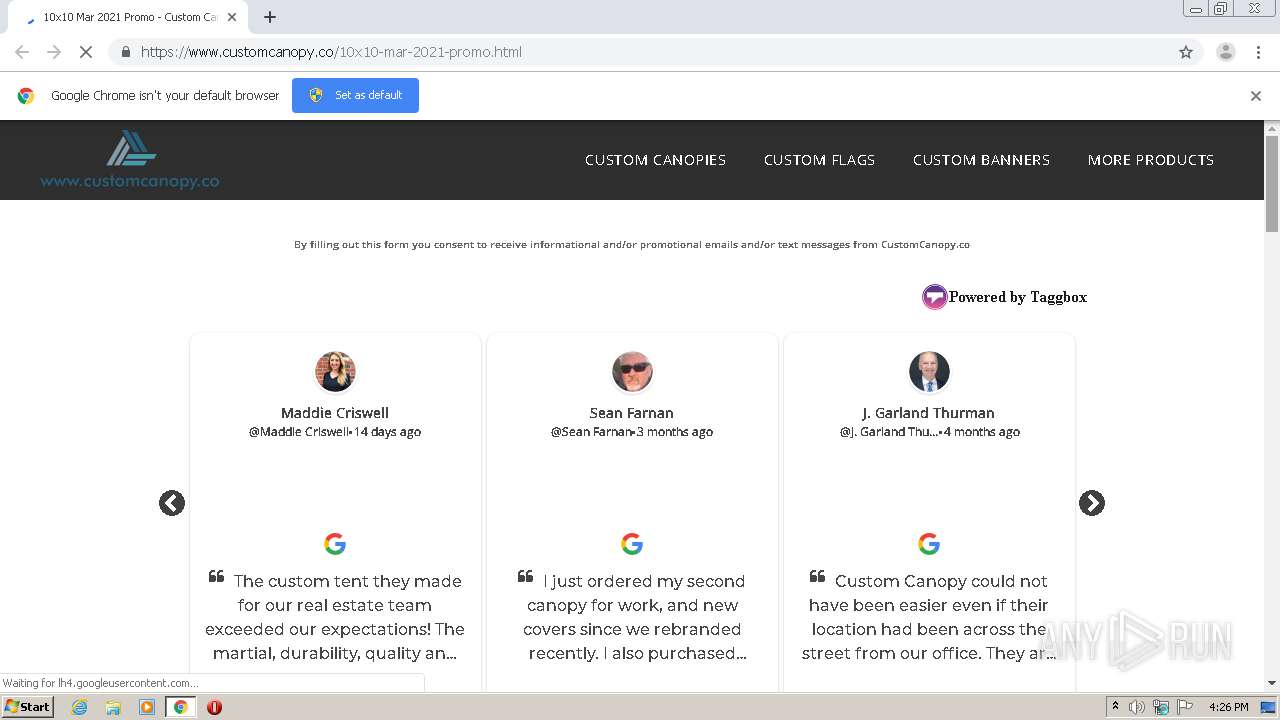Open the Windows Start button
Screen dimensions: 1280x720
[28, 707]
